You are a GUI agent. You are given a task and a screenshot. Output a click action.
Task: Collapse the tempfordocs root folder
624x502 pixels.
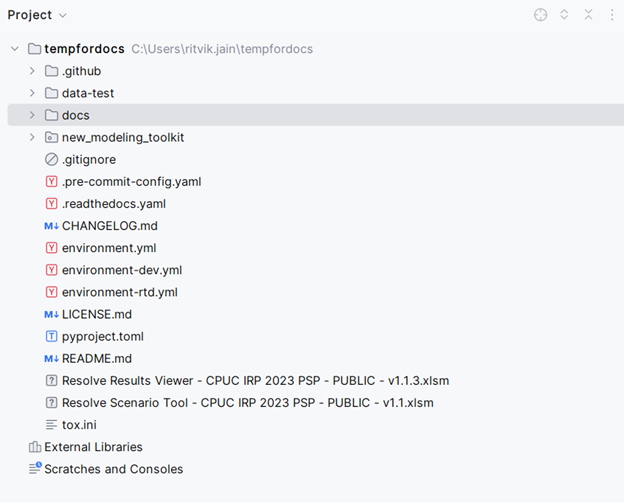point(14,49)
